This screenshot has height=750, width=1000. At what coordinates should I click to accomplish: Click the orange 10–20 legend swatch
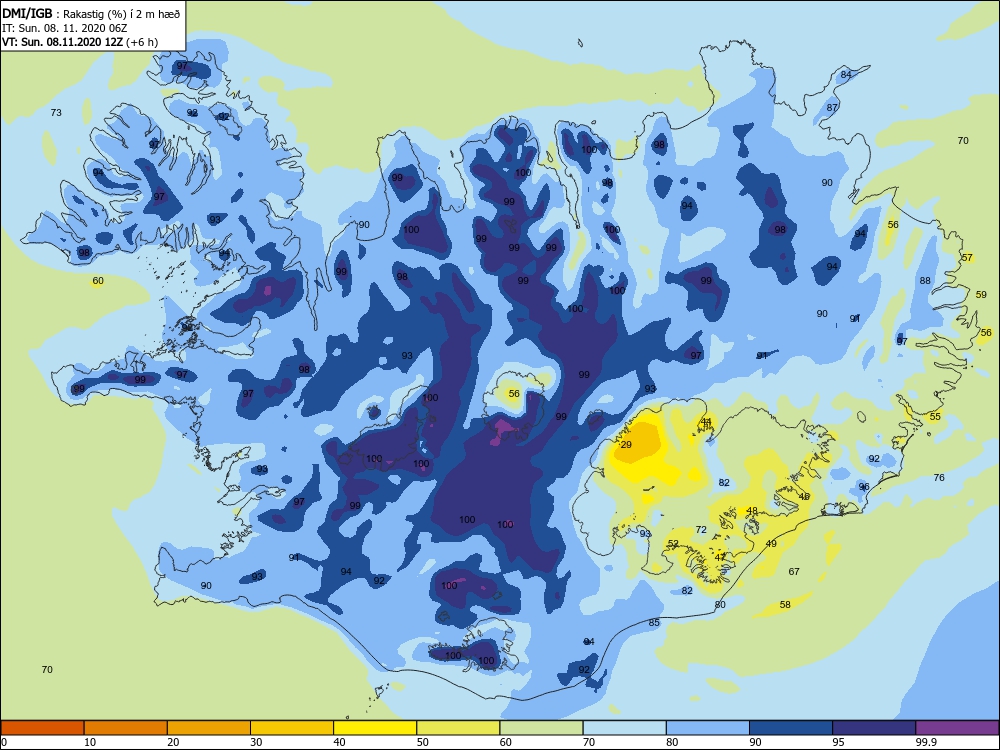(126, 728)
